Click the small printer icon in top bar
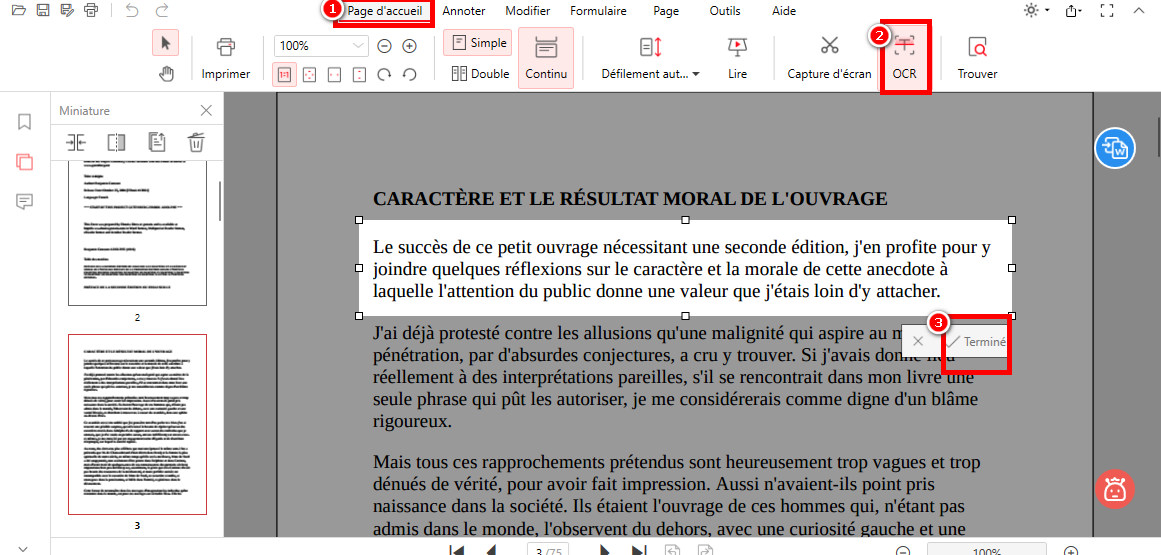1161x555 pixels. coord(91,10)
